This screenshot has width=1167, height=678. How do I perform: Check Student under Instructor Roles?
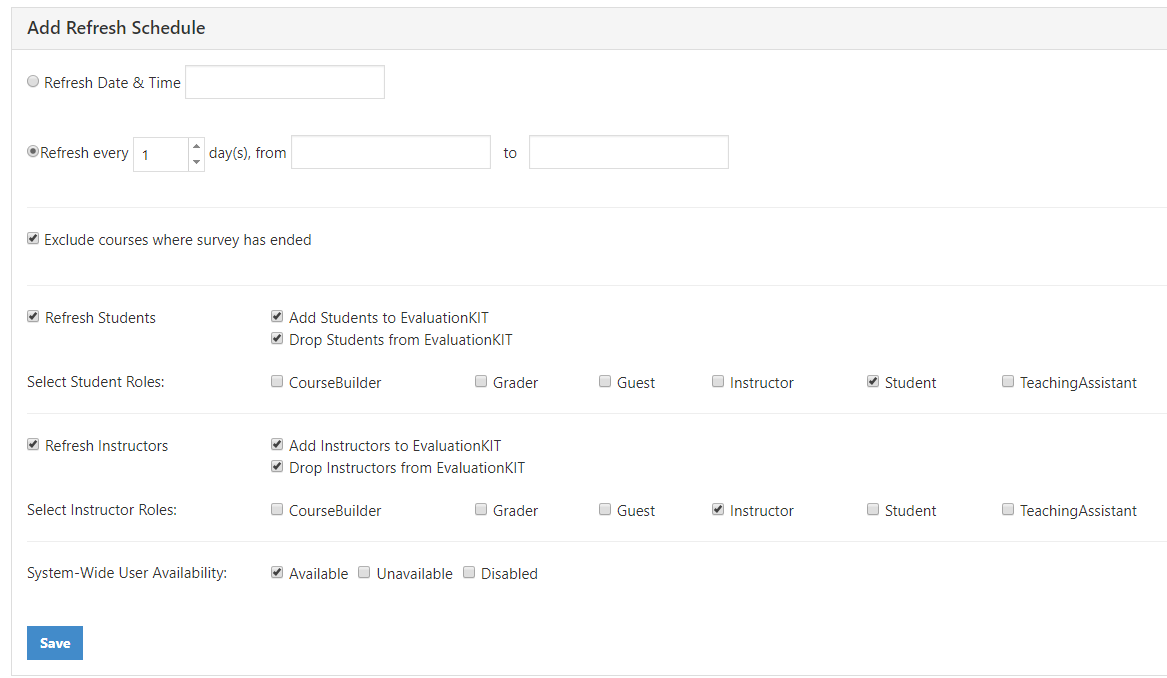coord(873,510)
